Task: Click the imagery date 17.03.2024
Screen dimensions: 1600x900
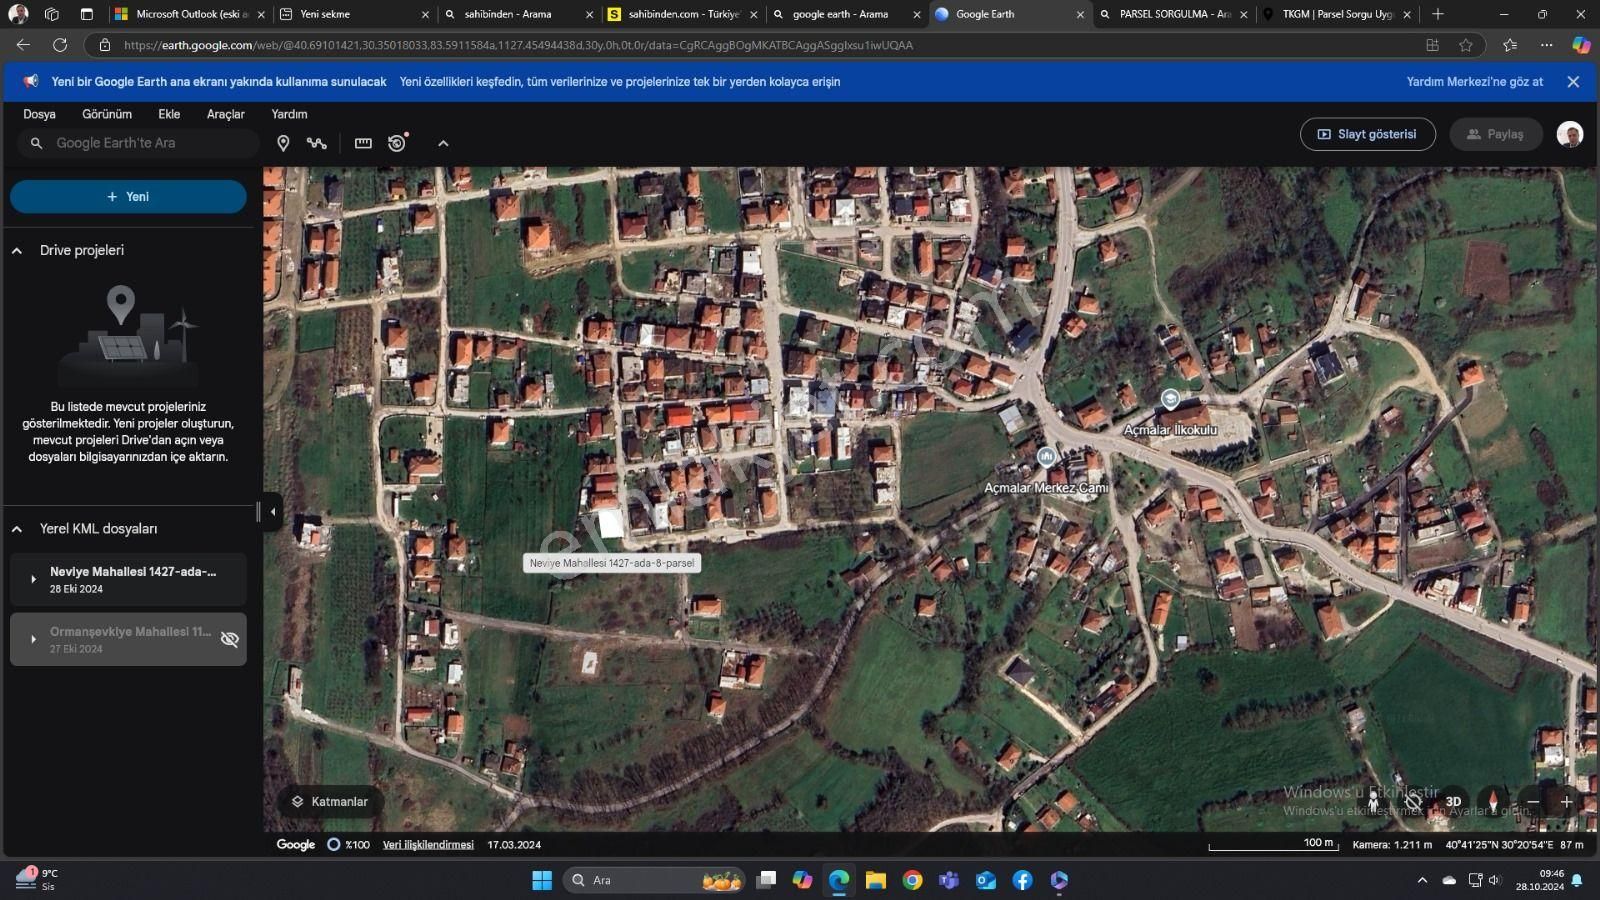Action: click(514, 845)
